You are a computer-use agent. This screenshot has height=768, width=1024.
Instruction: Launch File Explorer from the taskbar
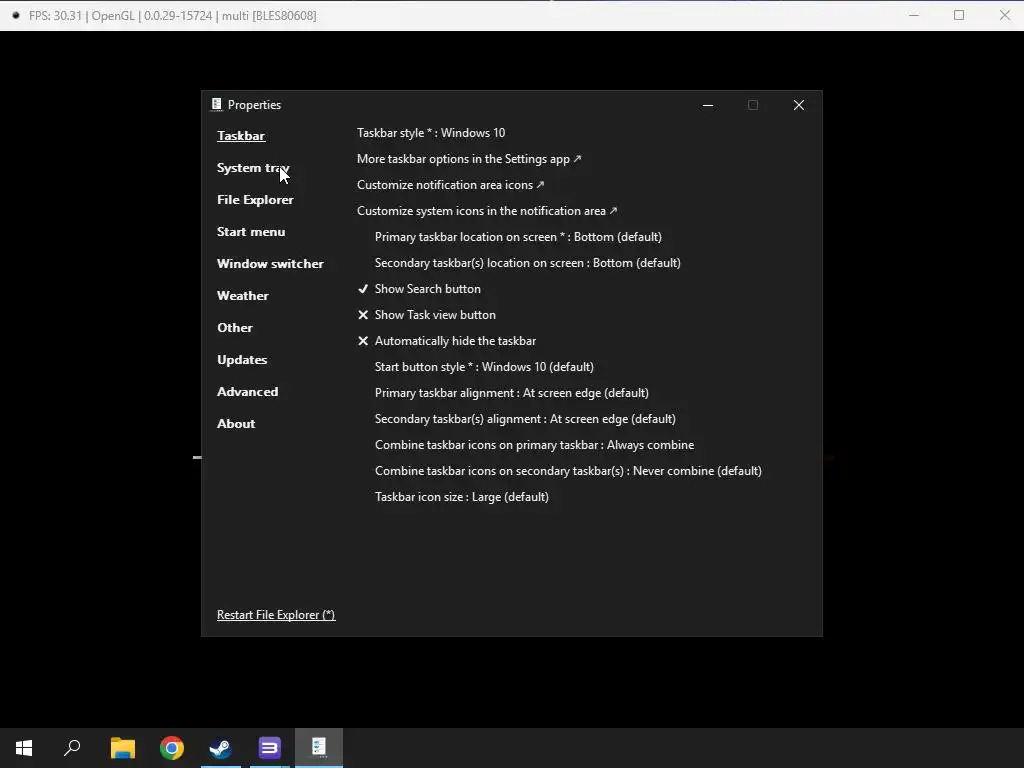[123, 748]
